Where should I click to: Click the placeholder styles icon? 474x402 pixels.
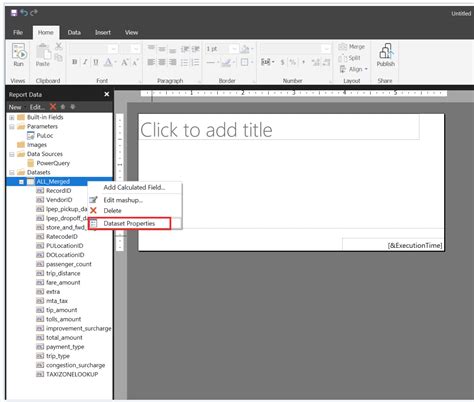(x=267, y=62)
